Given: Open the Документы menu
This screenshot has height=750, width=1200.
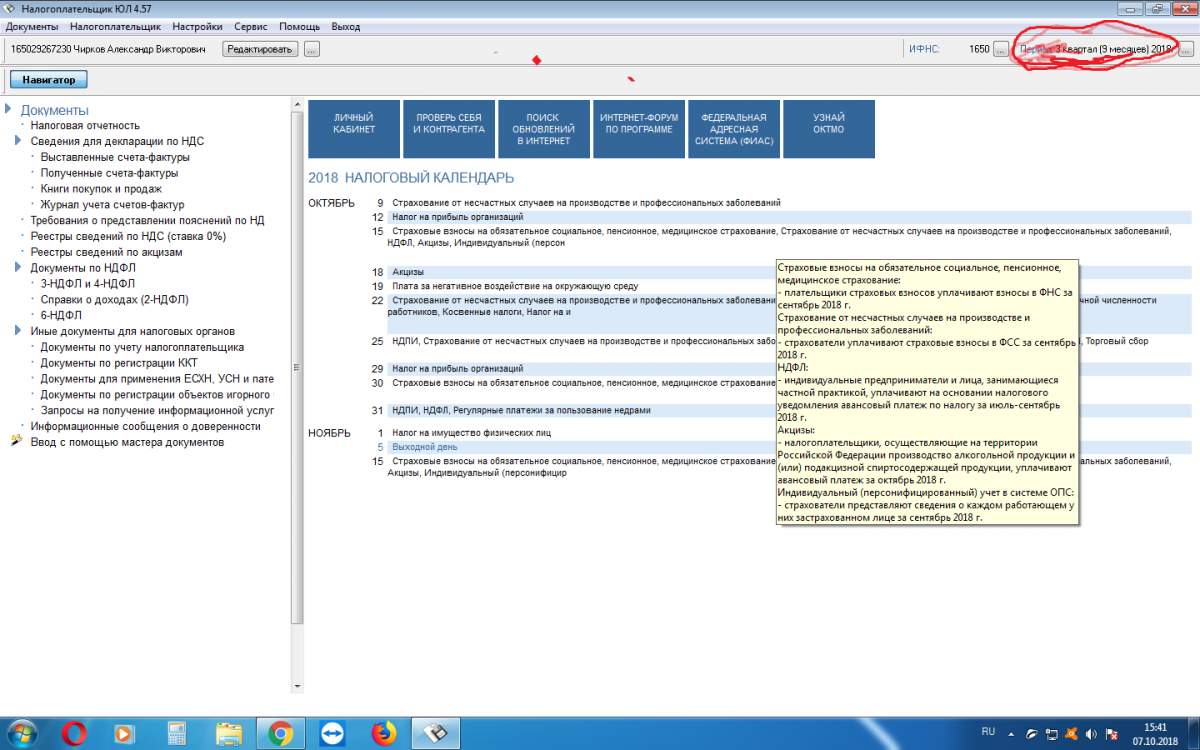Looking at the screenshot, I should pyautogui.click(x=32, y=27).
